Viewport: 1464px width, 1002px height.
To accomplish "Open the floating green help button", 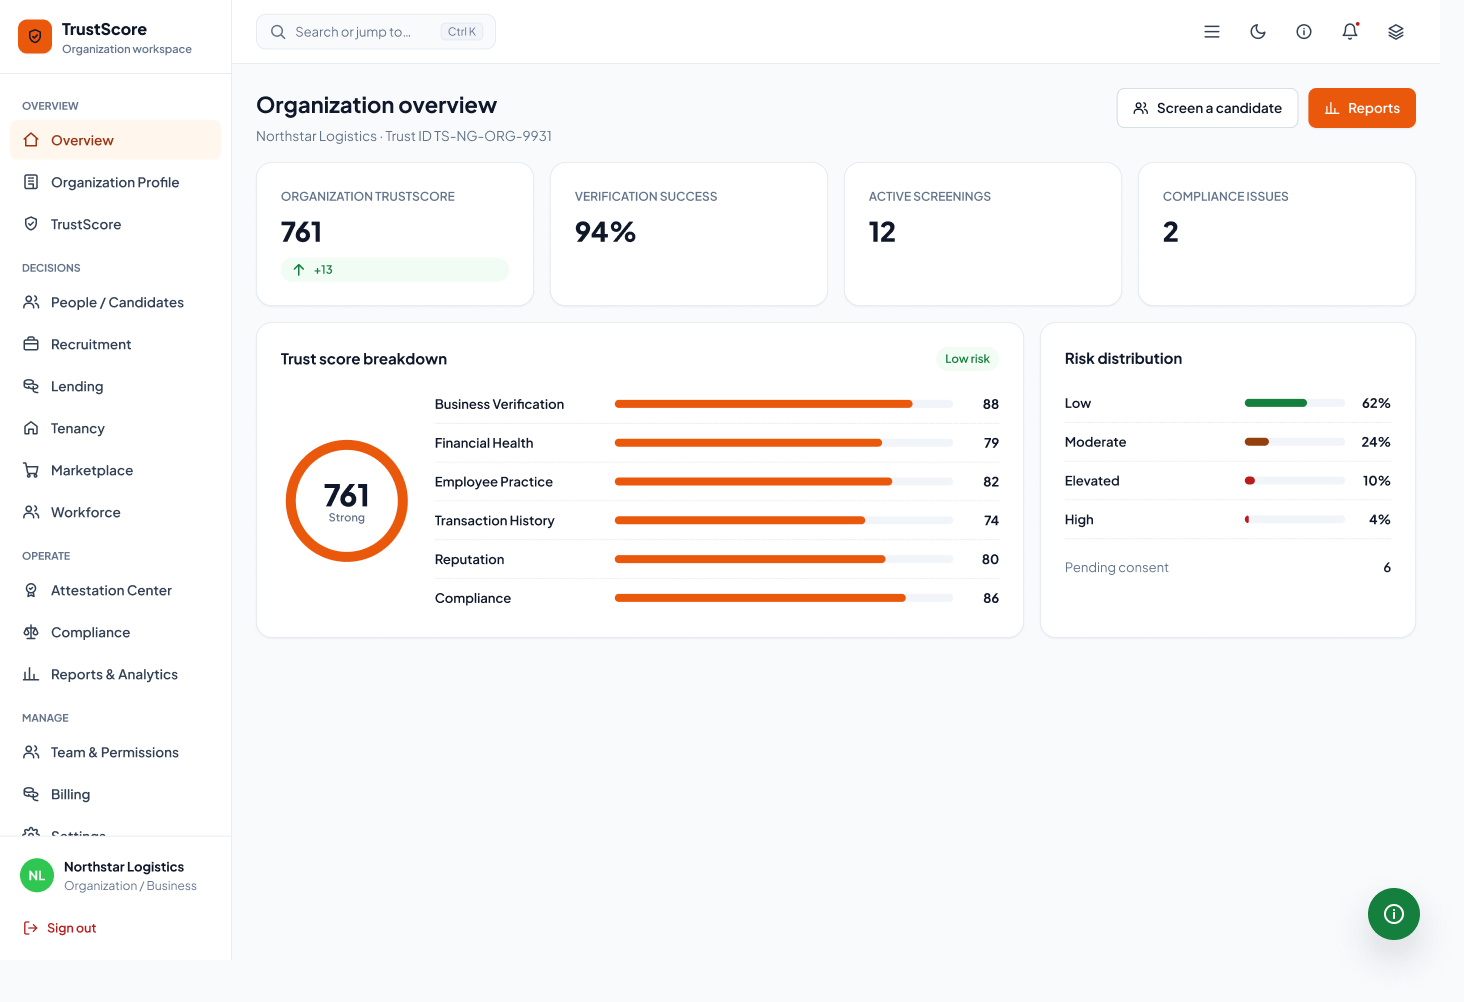I will 1394,914.
